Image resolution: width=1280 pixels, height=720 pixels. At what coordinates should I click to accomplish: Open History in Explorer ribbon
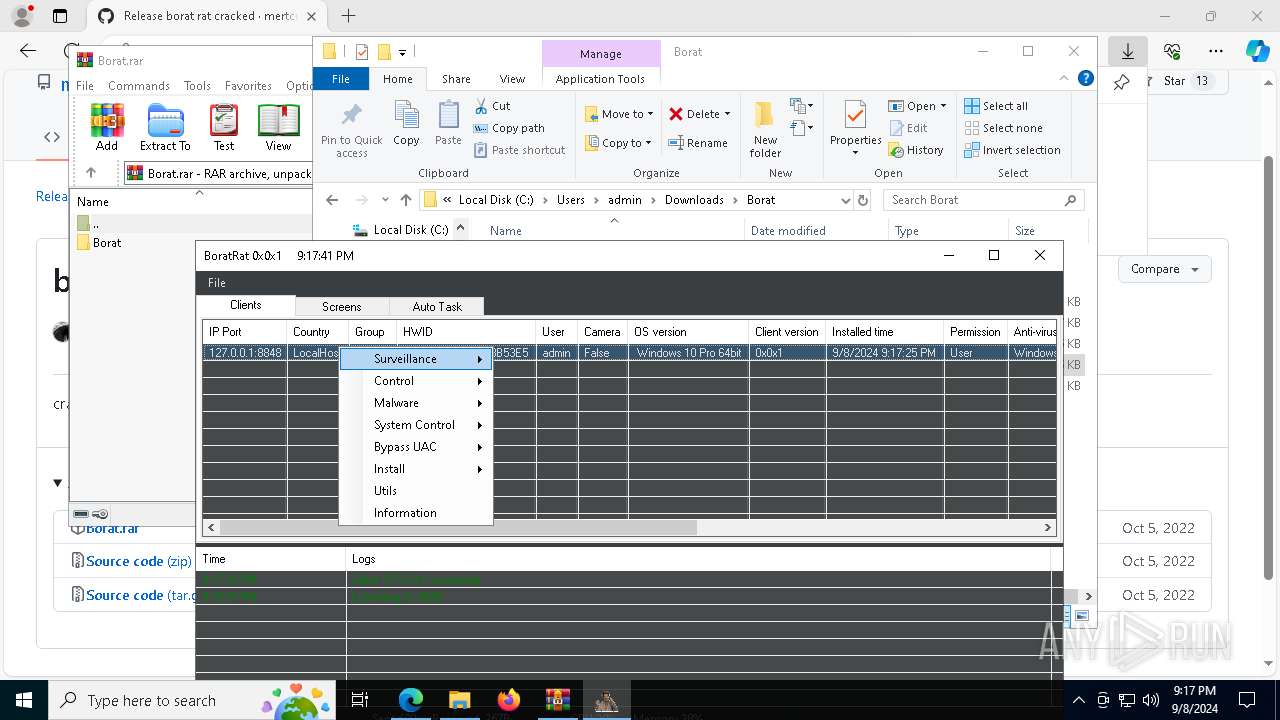915,150
